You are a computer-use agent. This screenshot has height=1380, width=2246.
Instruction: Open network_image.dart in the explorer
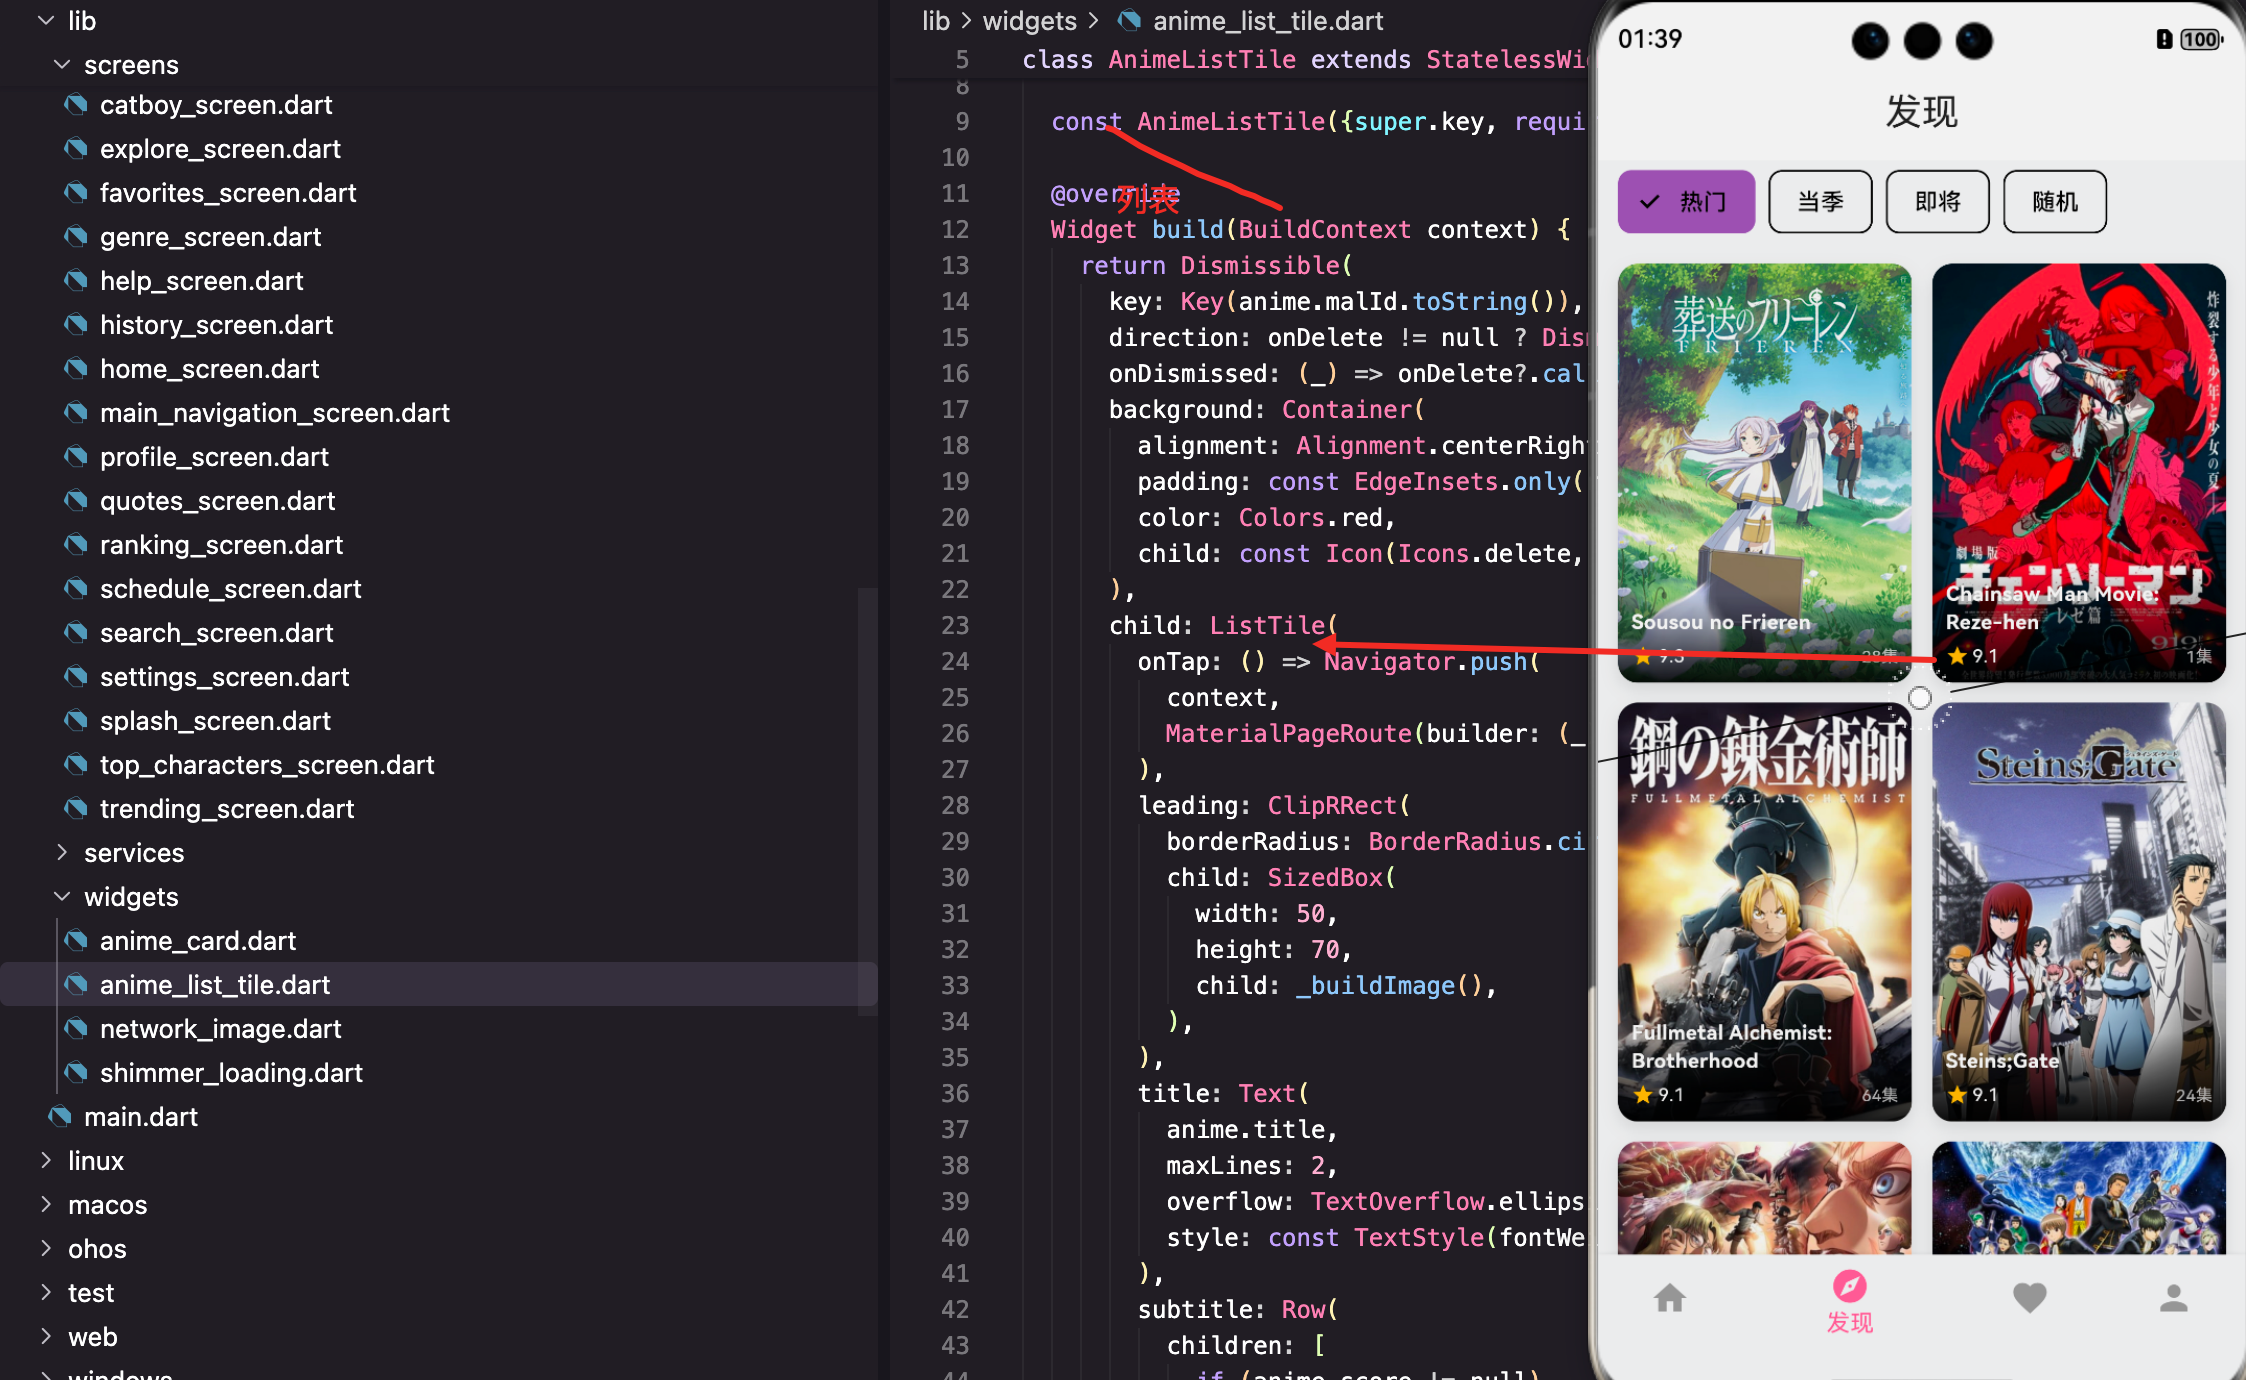(220, 1029)
